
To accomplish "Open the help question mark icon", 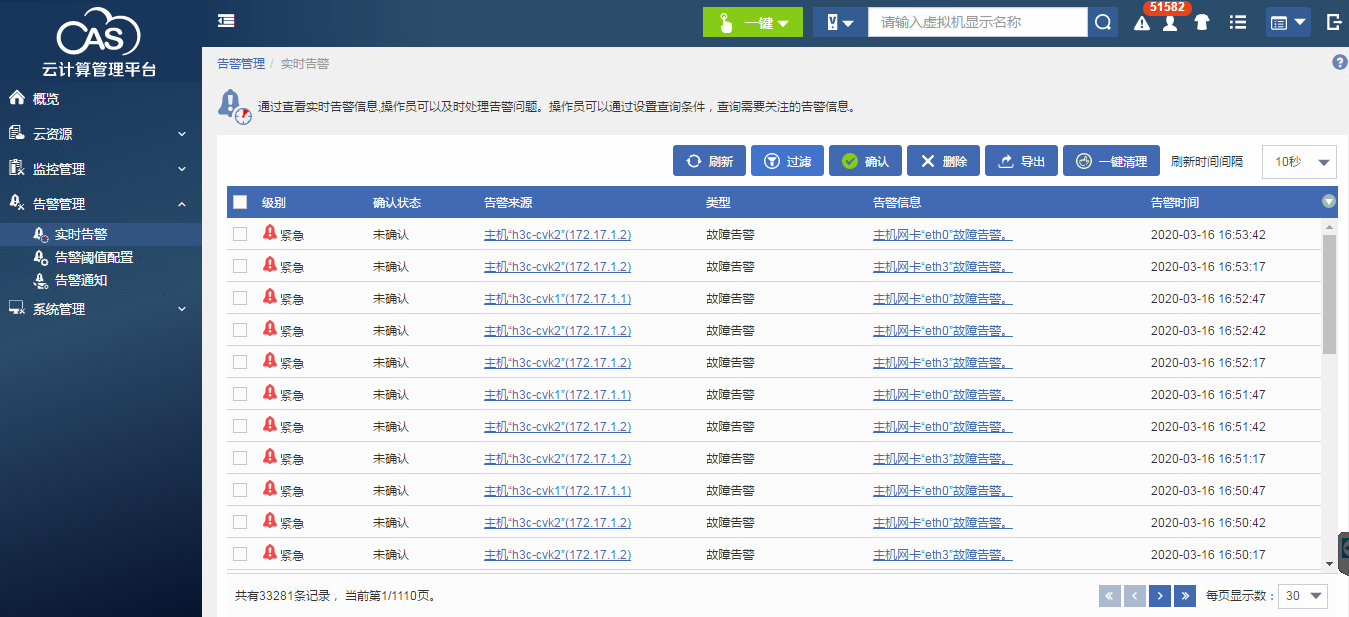I will tap(1340, 62).
